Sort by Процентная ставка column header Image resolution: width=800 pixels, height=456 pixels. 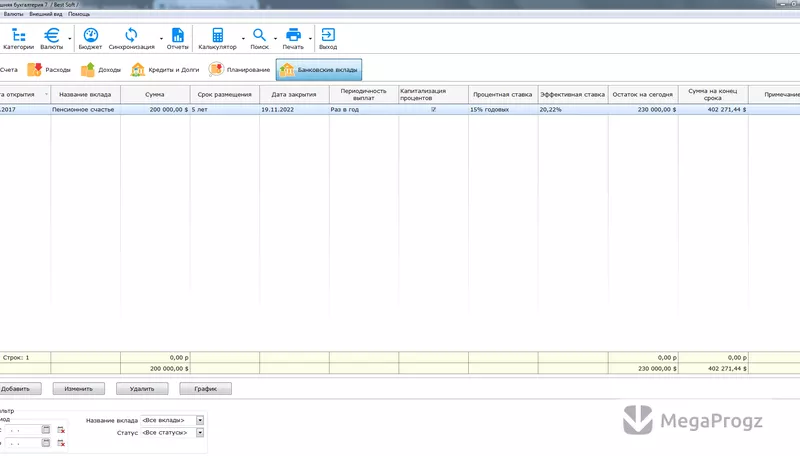click(503, 94)
